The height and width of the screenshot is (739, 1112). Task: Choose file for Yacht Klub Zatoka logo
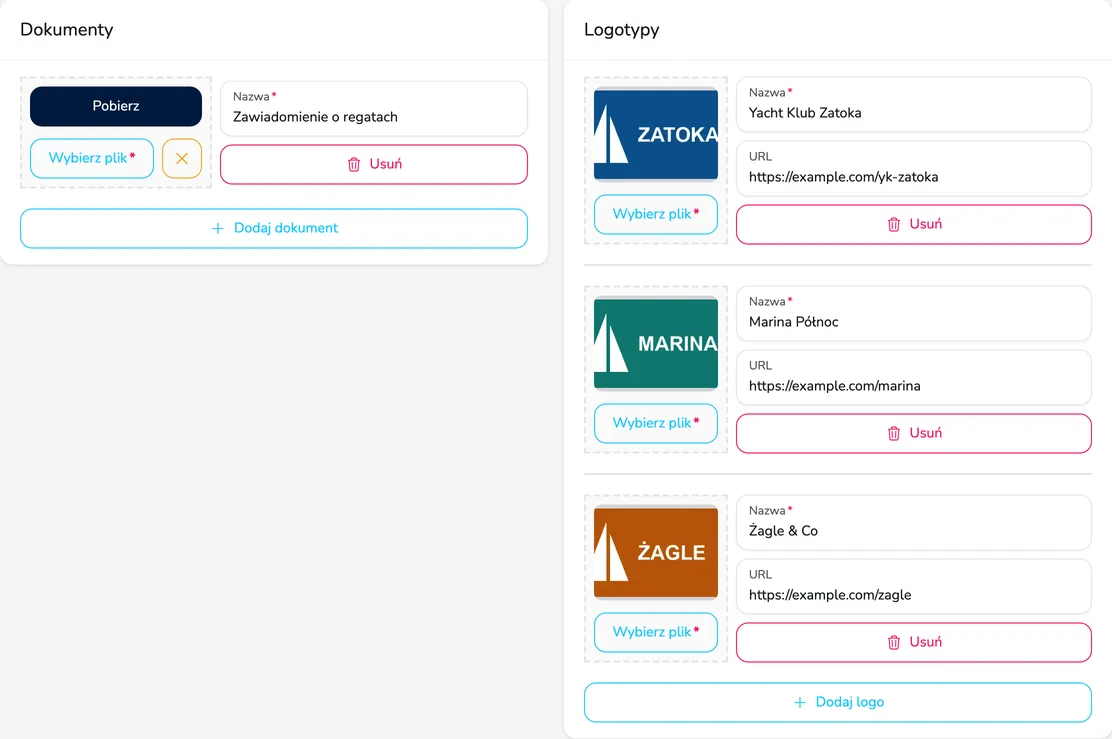point(655,214)
